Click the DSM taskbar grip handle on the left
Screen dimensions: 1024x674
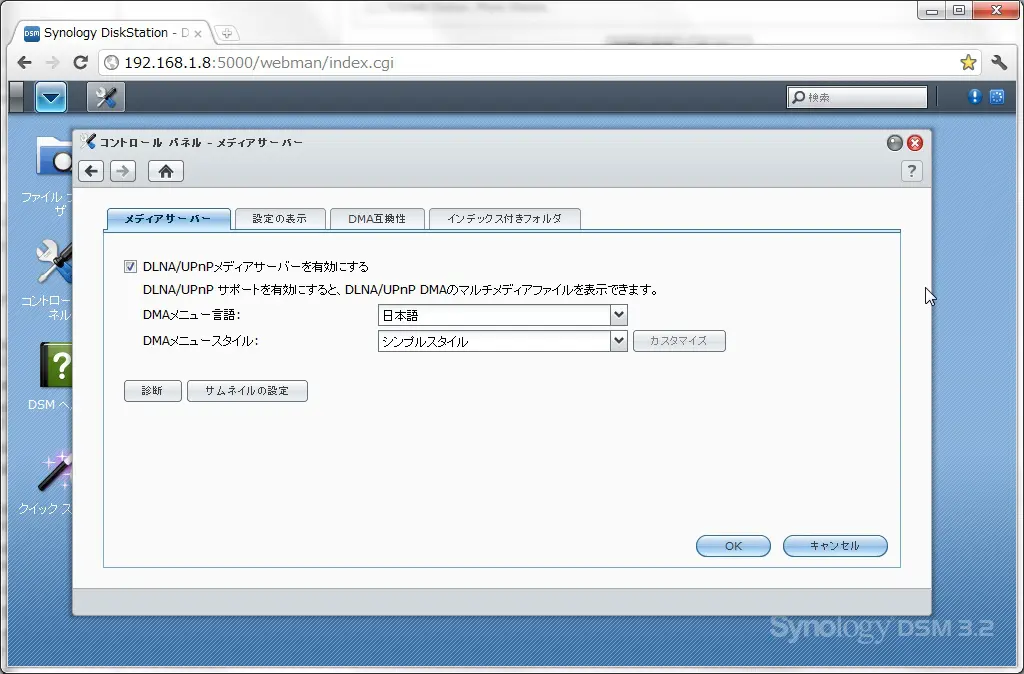tap(17, 97)
